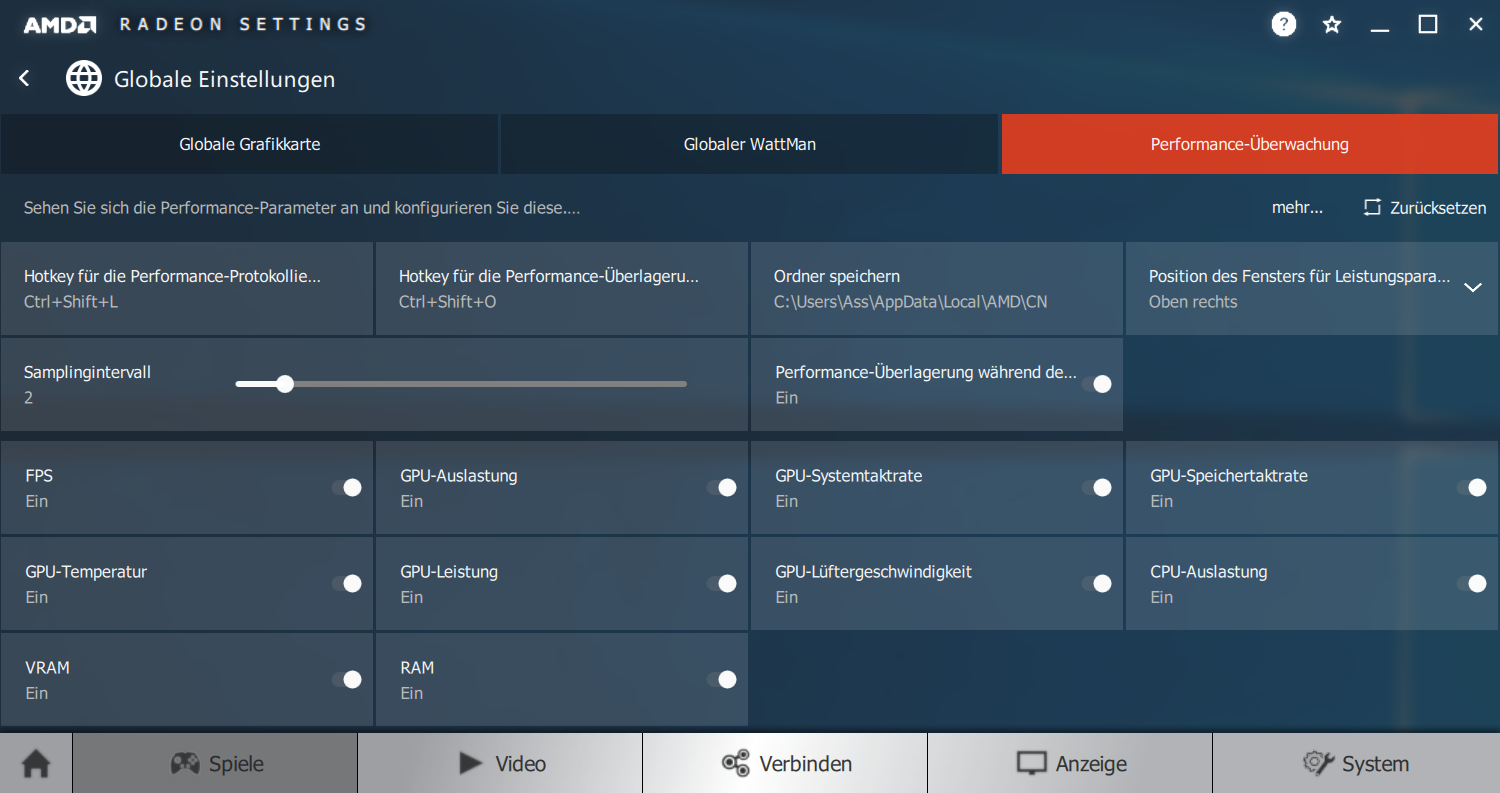Close the Radeon Settings window
This screenshot has width=1500, height=793.
point(1476,25)
